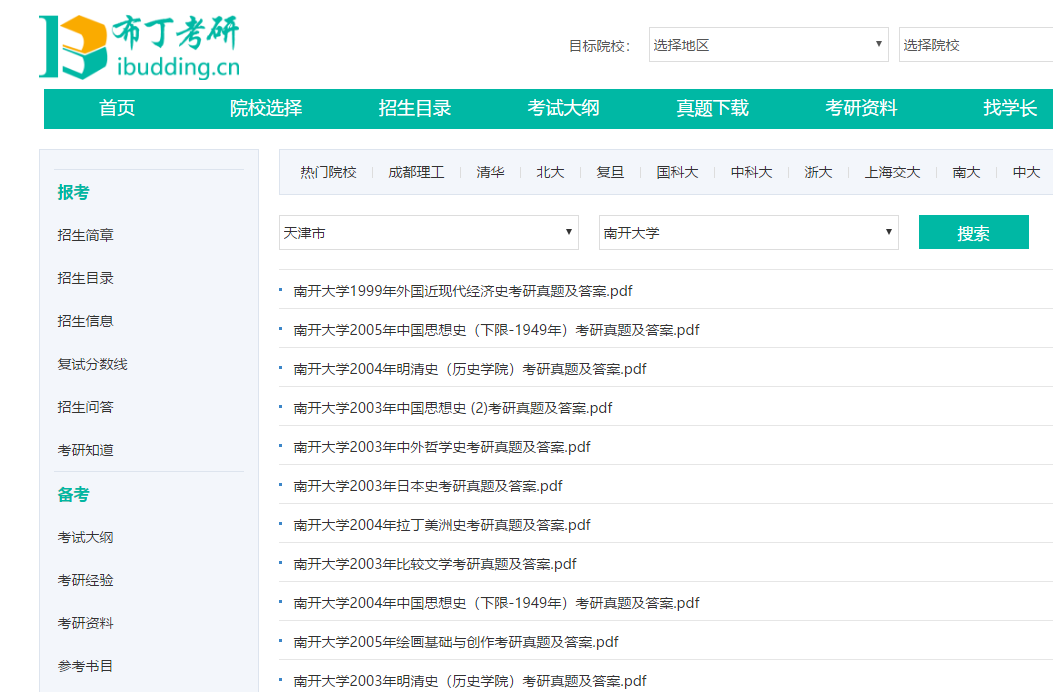Open the 选择院校 school dropdown in header
The height and width of the screenshot is (692, 1053).
pyautogui.click(x=976, y=45)
